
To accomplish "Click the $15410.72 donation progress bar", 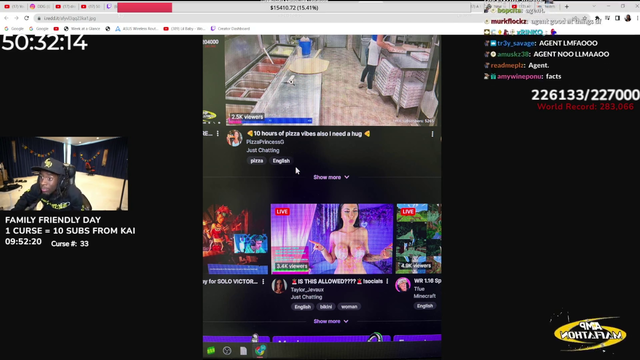I will tap(294, 7).
